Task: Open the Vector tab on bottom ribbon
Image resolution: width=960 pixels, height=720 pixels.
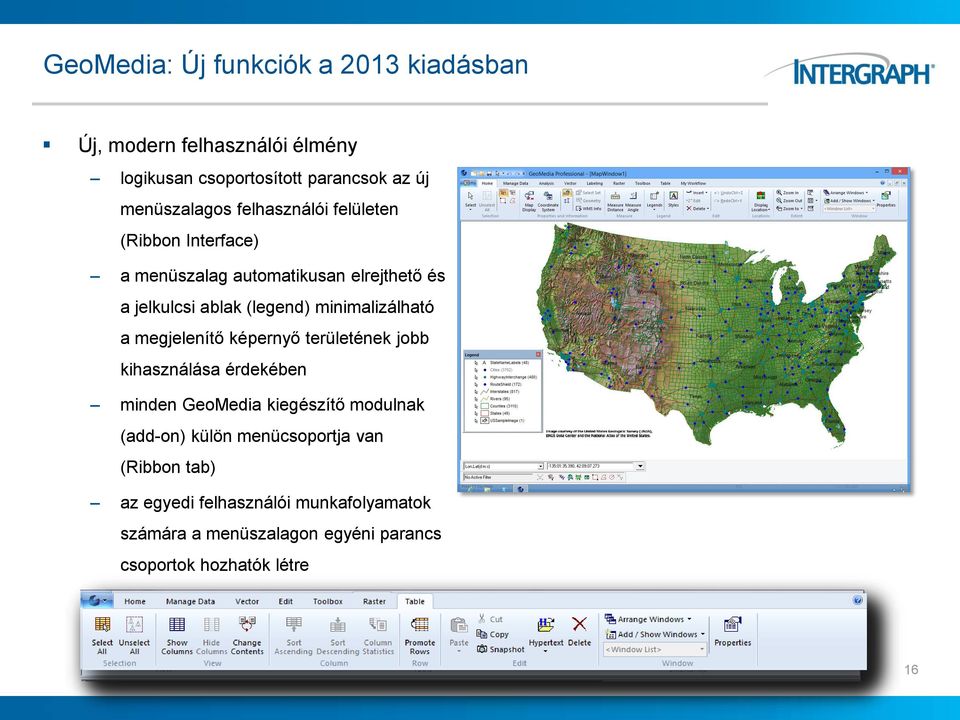Action: (247, 601)
